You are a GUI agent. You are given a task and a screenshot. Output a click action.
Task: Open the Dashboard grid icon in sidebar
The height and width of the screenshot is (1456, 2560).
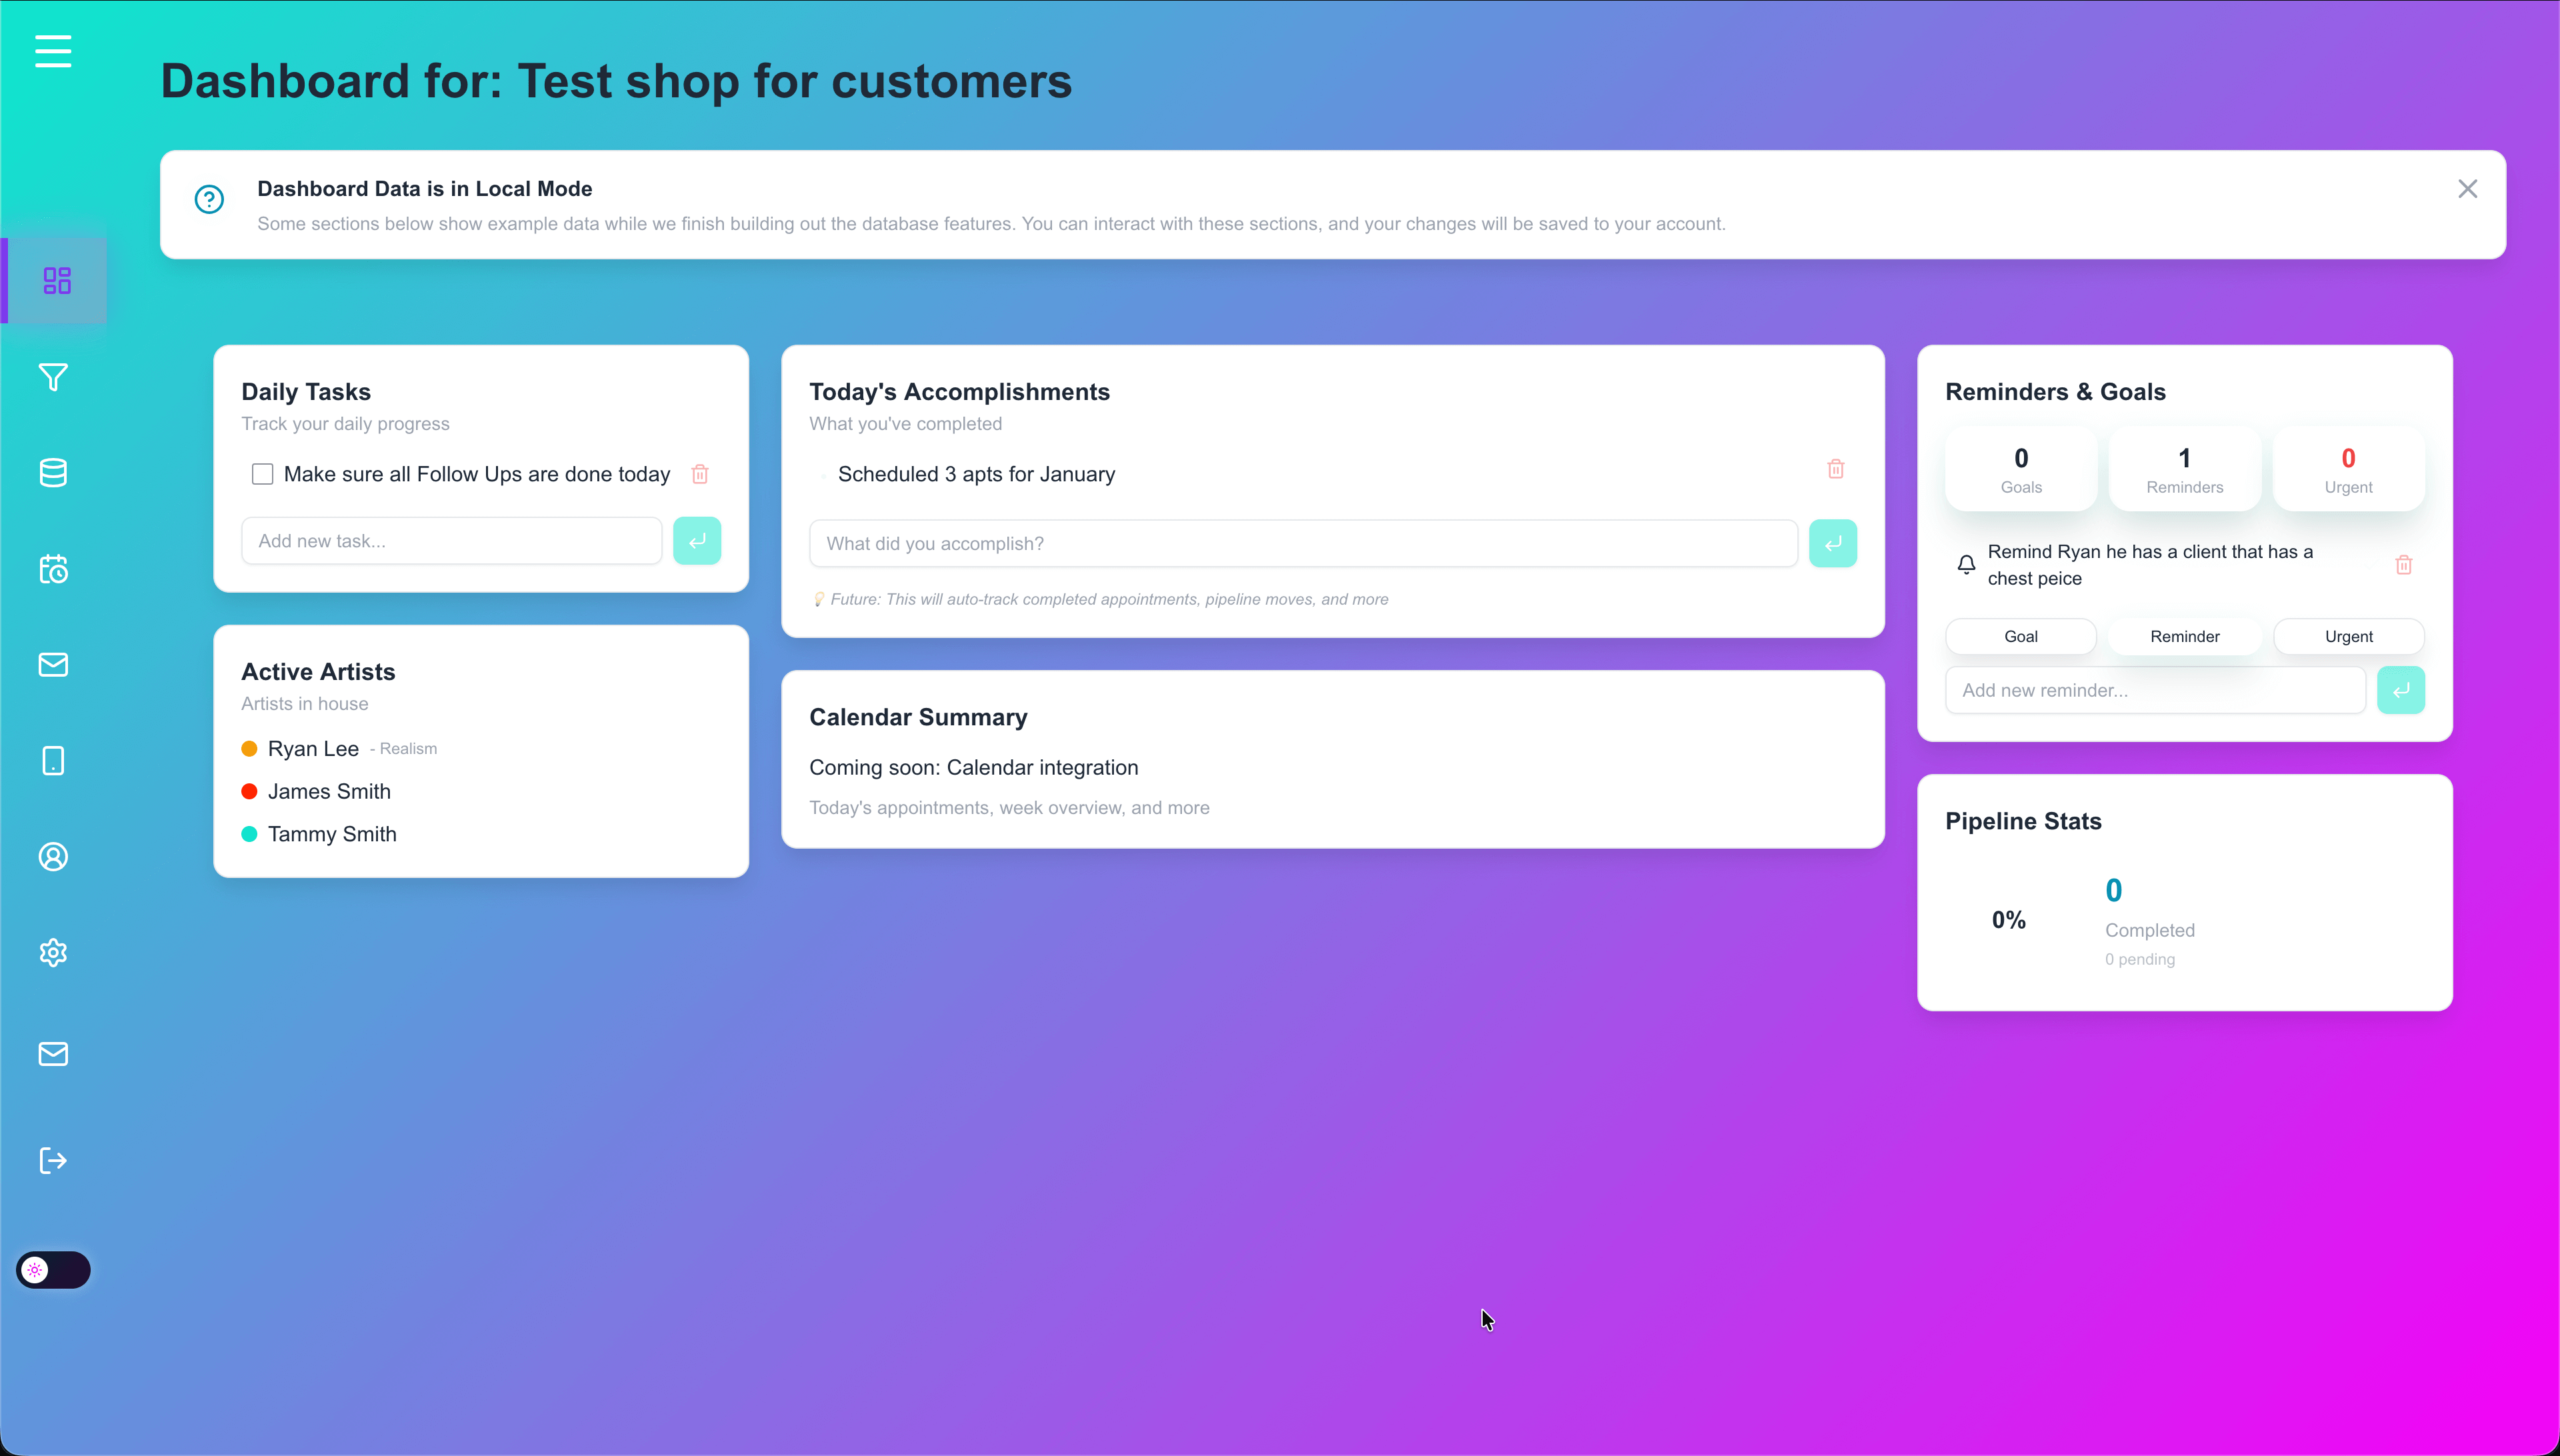click(54, 280)
